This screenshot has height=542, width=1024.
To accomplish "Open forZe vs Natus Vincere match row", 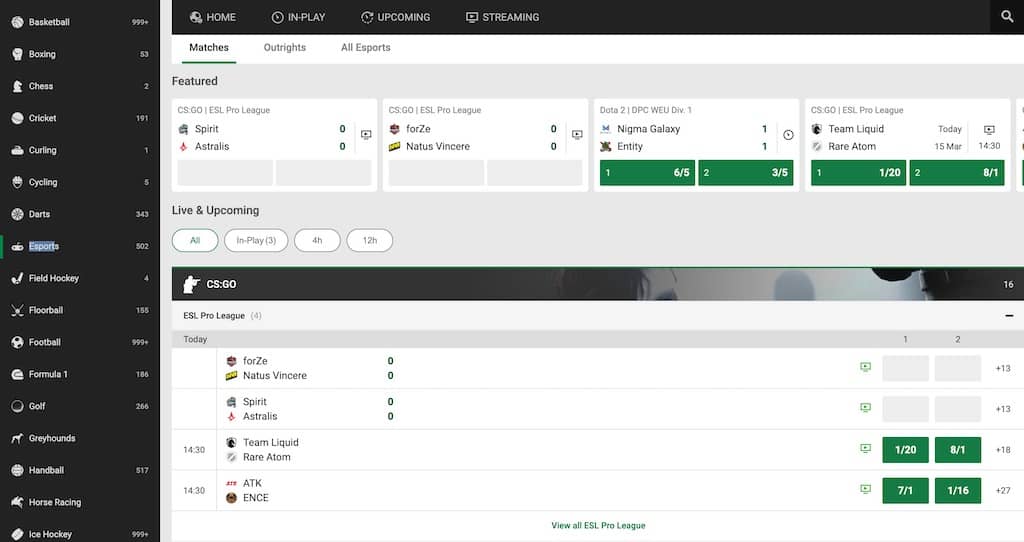I will click(x=598, y=368).
